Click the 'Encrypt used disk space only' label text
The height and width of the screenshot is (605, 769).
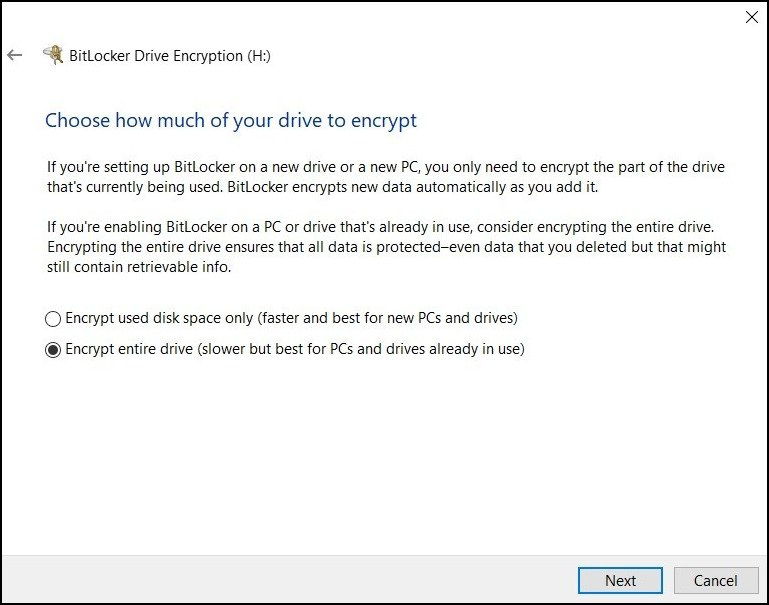pos(159,318)
